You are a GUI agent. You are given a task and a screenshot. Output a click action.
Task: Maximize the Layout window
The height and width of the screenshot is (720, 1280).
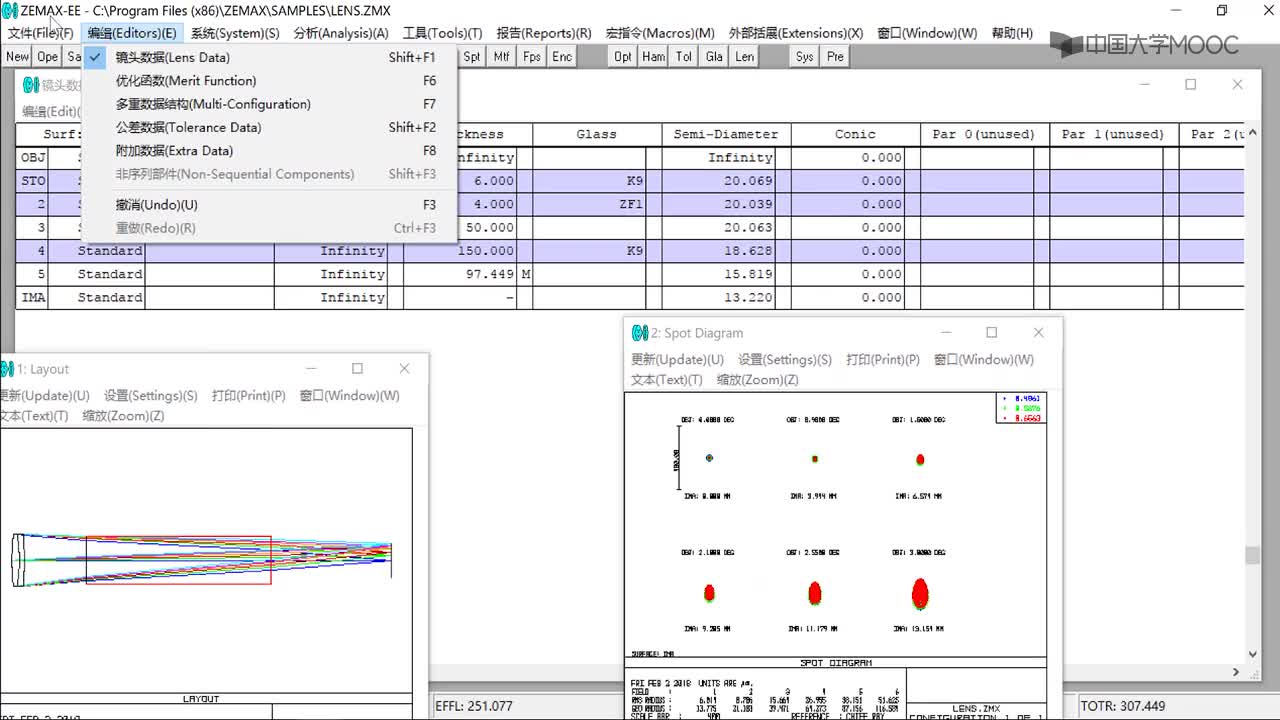[357, 368]
